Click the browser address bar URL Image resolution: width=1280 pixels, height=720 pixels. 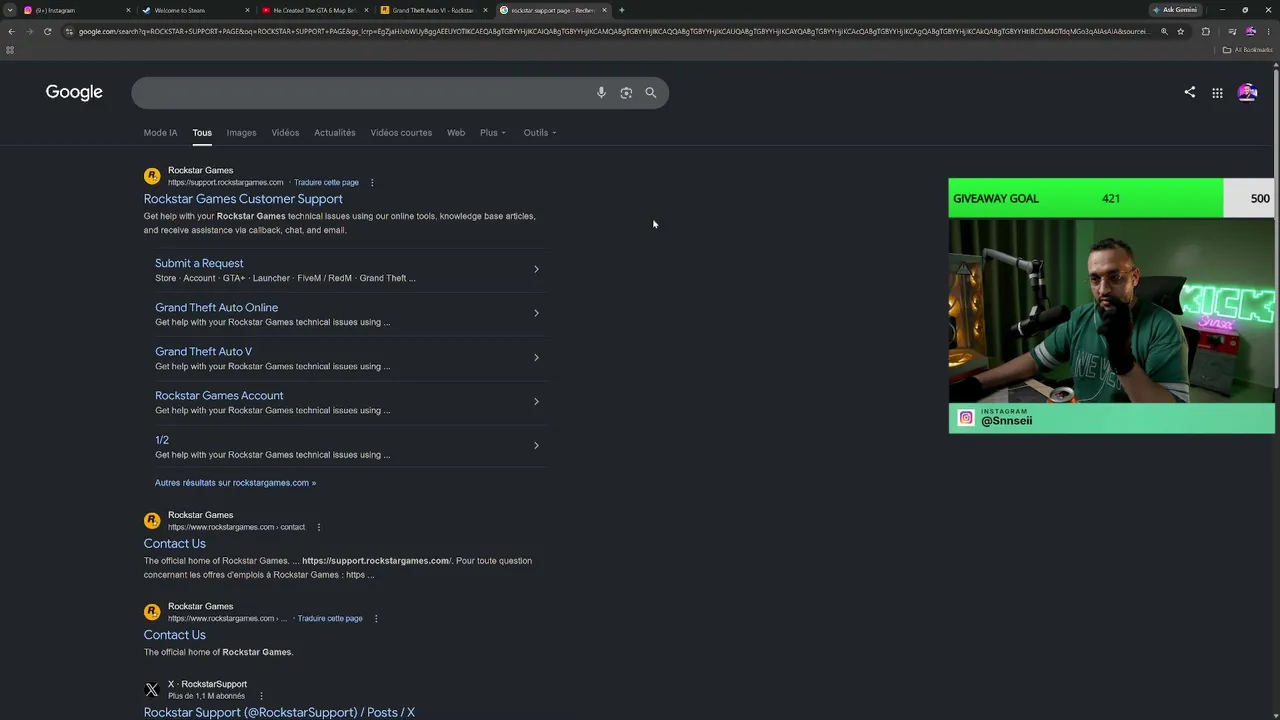tap(613, 31)
